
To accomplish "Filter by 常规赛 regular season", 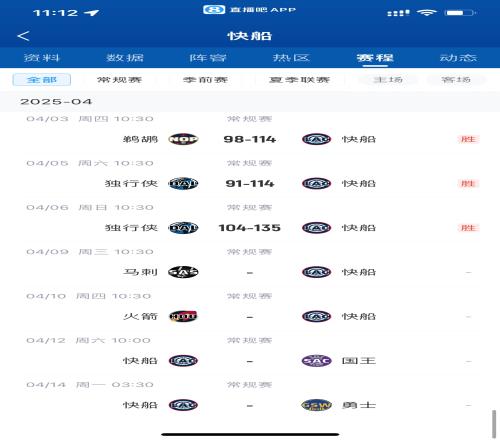I will pos(119,80).
